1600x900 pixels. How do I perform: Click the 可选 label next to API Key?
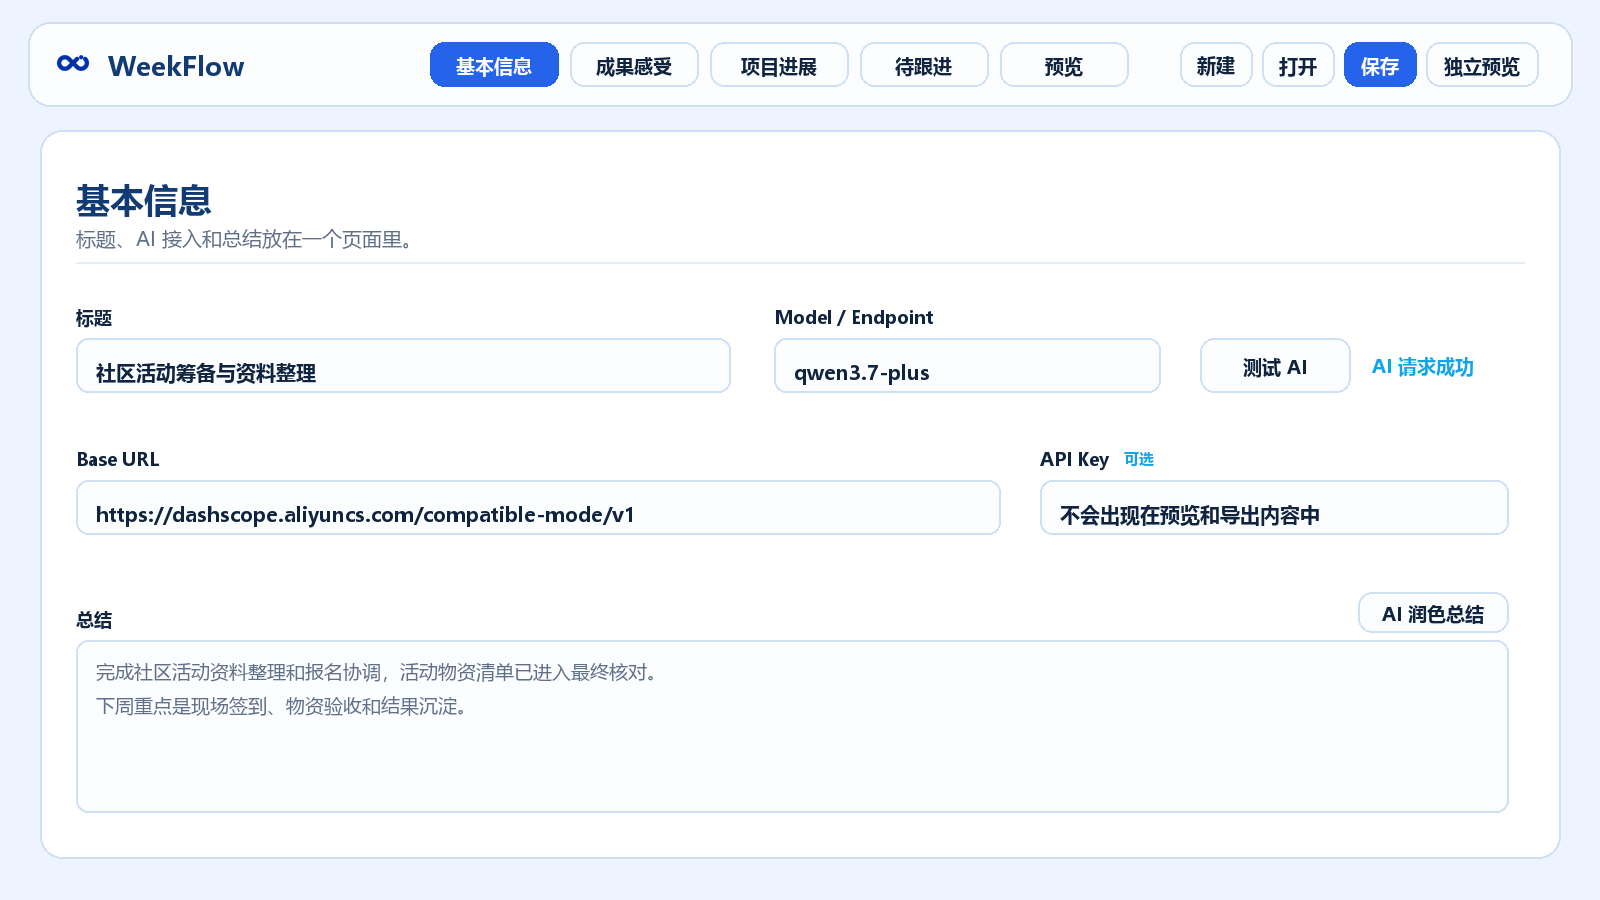[x=1139, y=459]
